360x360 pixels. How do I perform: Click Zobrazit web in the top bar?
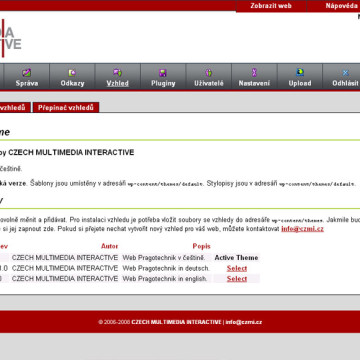271,6
